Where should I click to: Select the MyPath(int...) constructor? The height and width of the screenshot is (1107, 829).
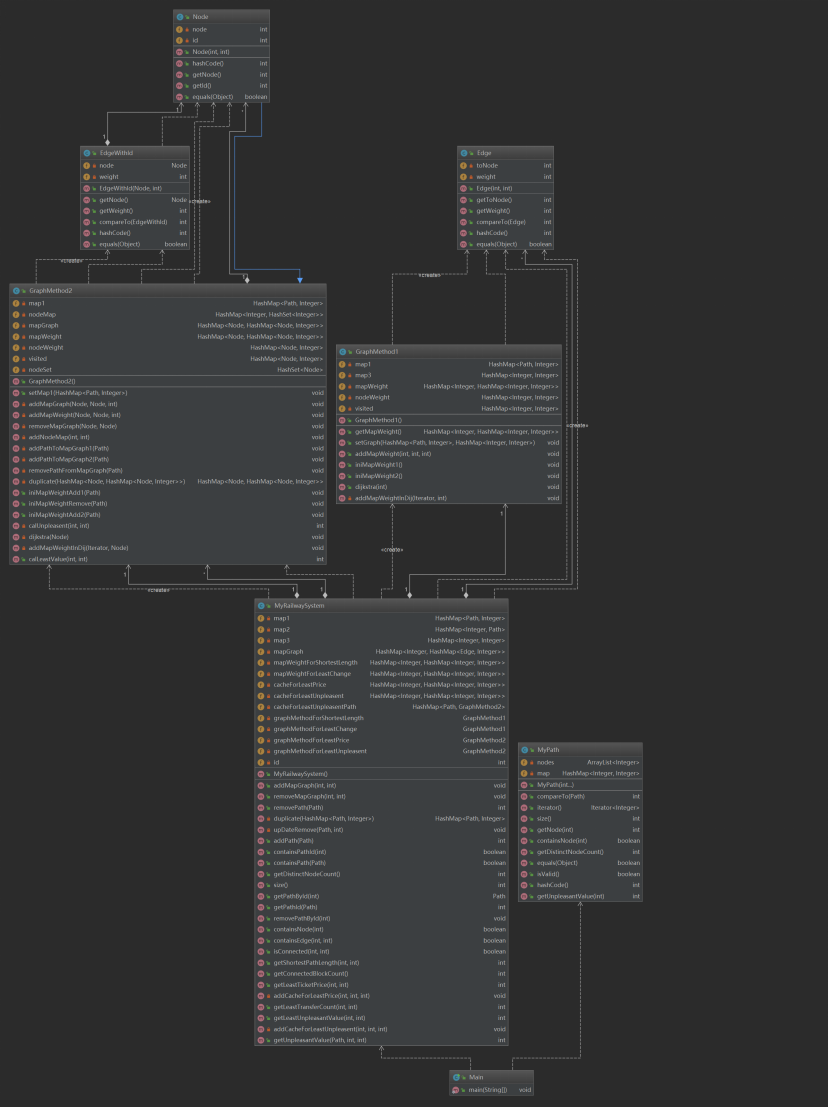tap(580, 785)
